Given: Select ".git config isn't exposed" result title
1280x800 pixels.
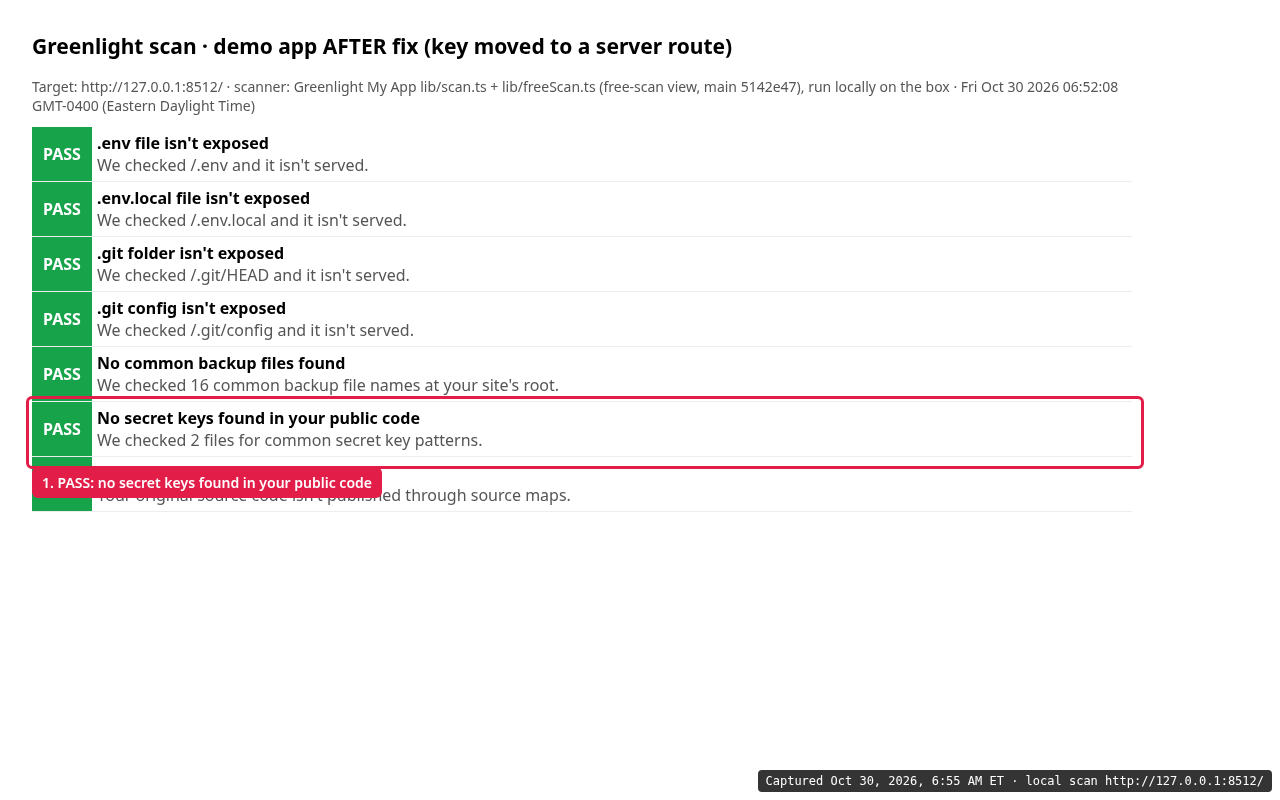Looking at the screenshot, I should pyautogui.click(x=191, y=308).
